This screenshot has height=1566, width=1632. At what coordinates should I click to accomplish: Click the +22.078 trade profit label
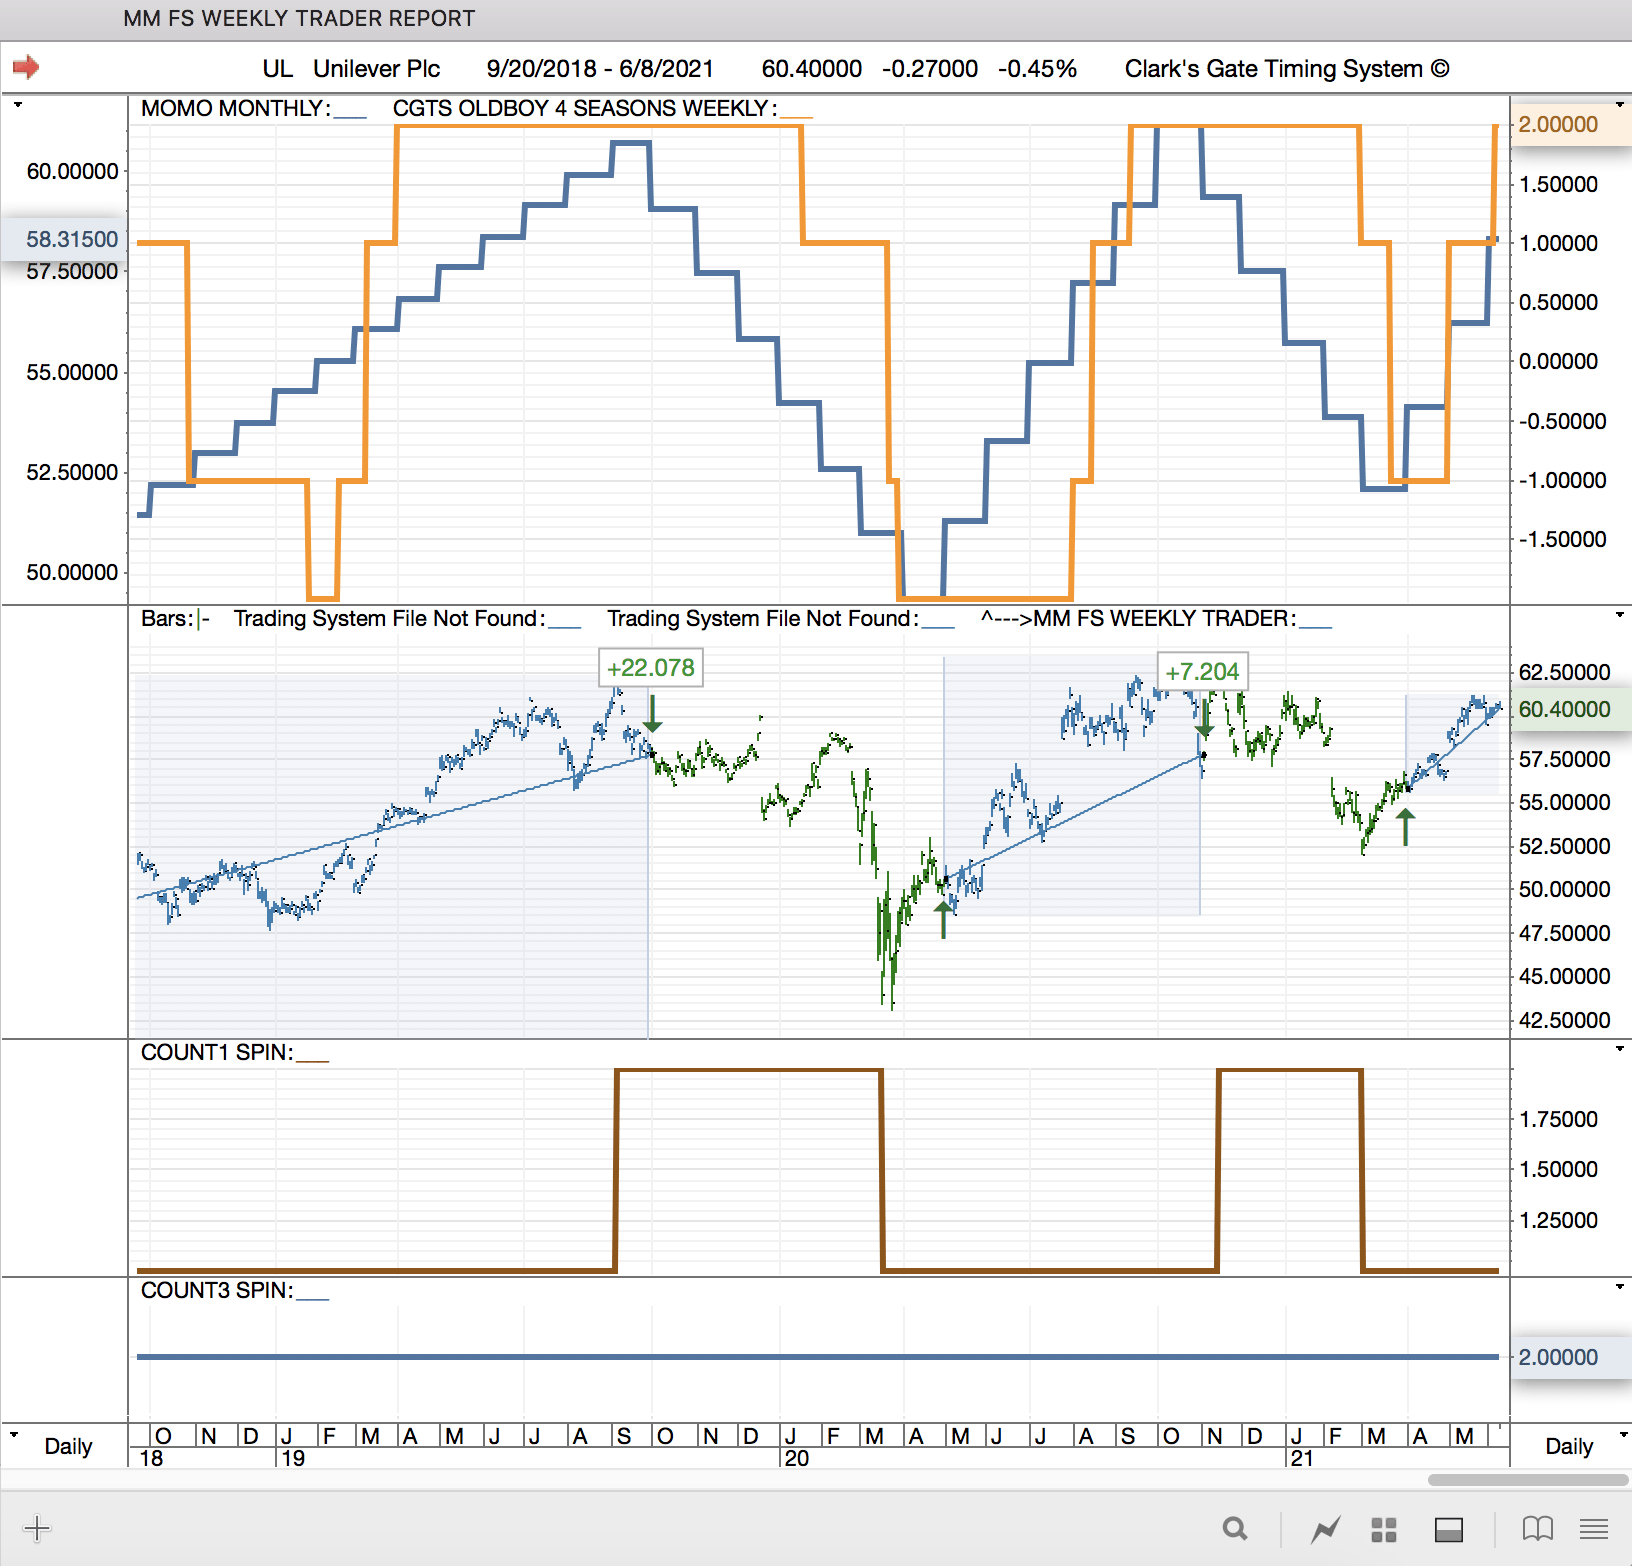[651, 667]
